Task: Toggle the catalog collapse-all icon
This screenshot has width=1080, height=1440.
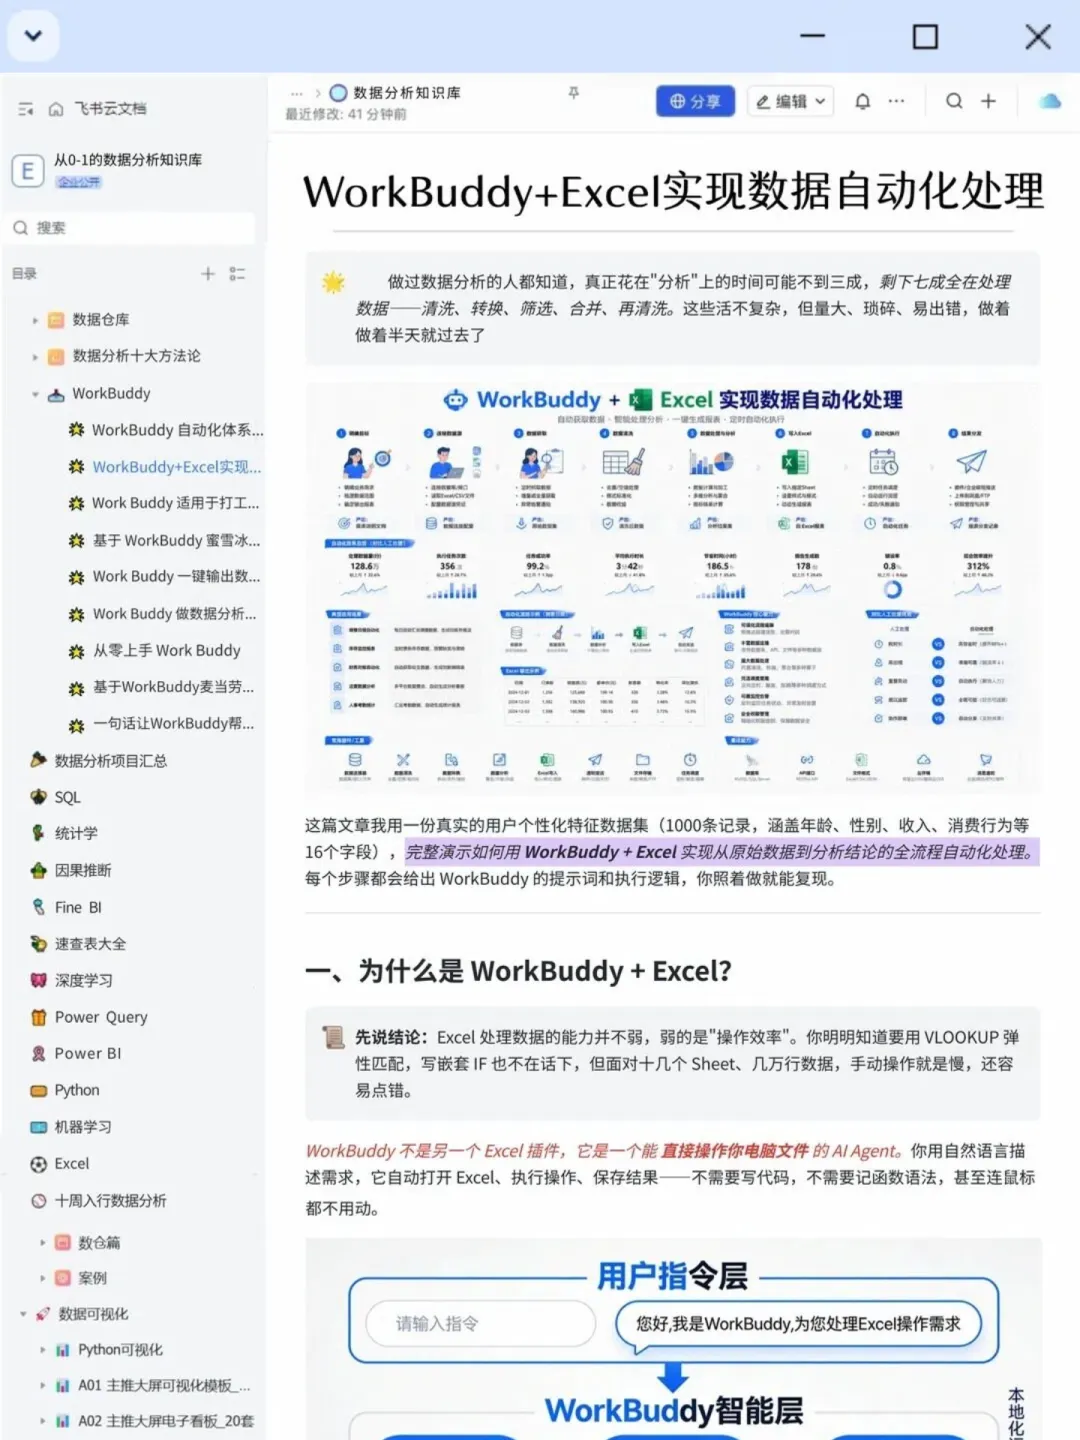Action: [237, 273]
